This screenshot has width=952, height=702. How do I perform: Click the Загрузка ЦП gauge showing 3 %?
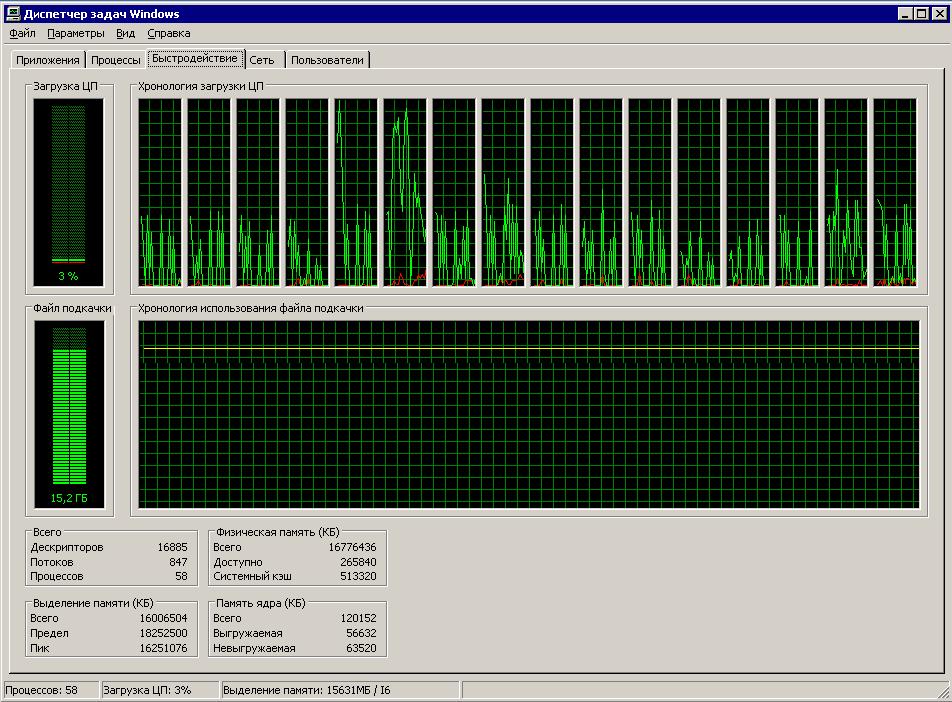pos(69,192)
